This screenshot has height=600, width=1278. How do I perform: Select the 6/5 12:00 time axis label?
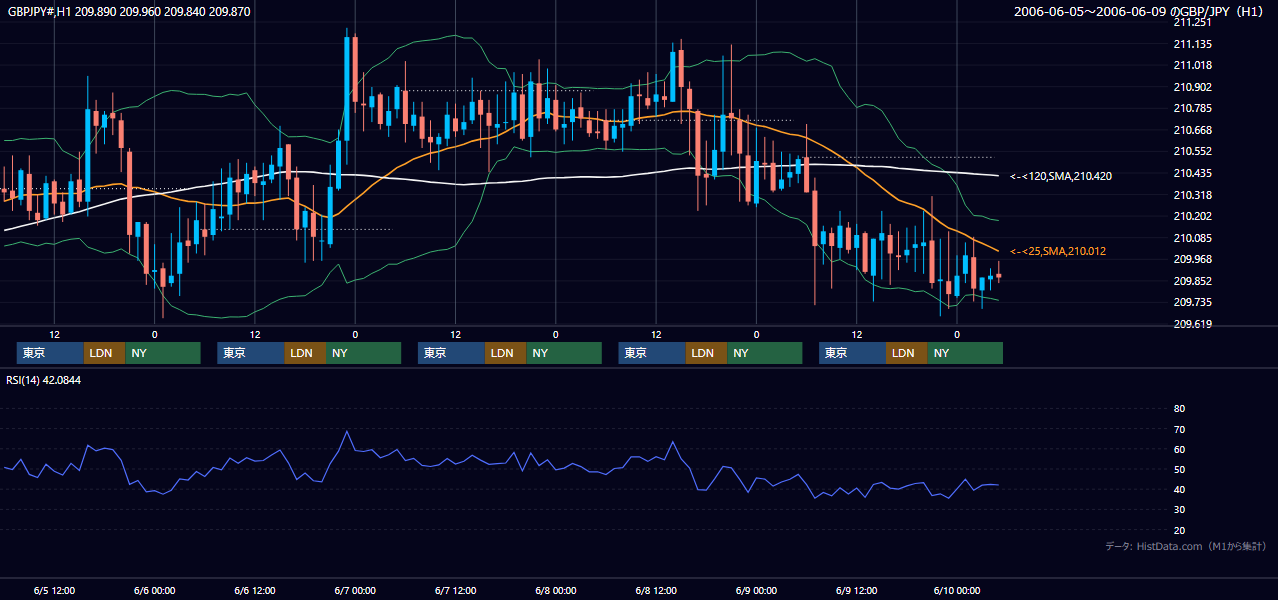click(x=54, y=590)
